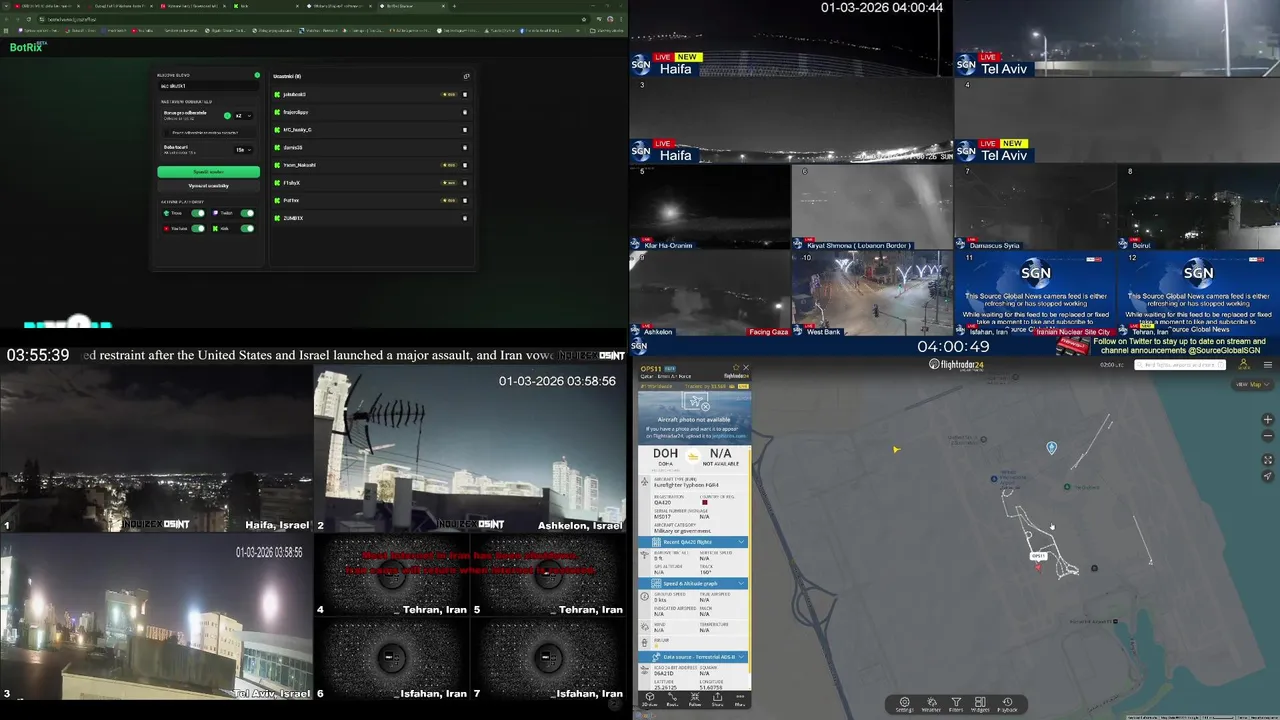Select yellow aircraft icon on map
The image size is (1280, 720).
(896, 449)
